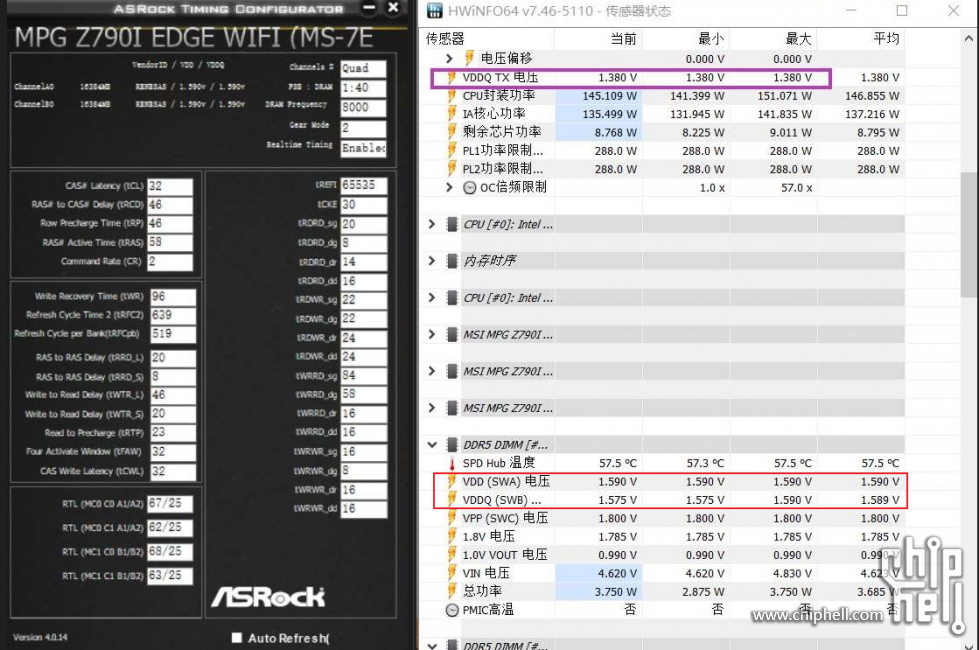Click the Write Recovery Time (tWR) field
Screen dimensions: 979x650
pos(173,297)
